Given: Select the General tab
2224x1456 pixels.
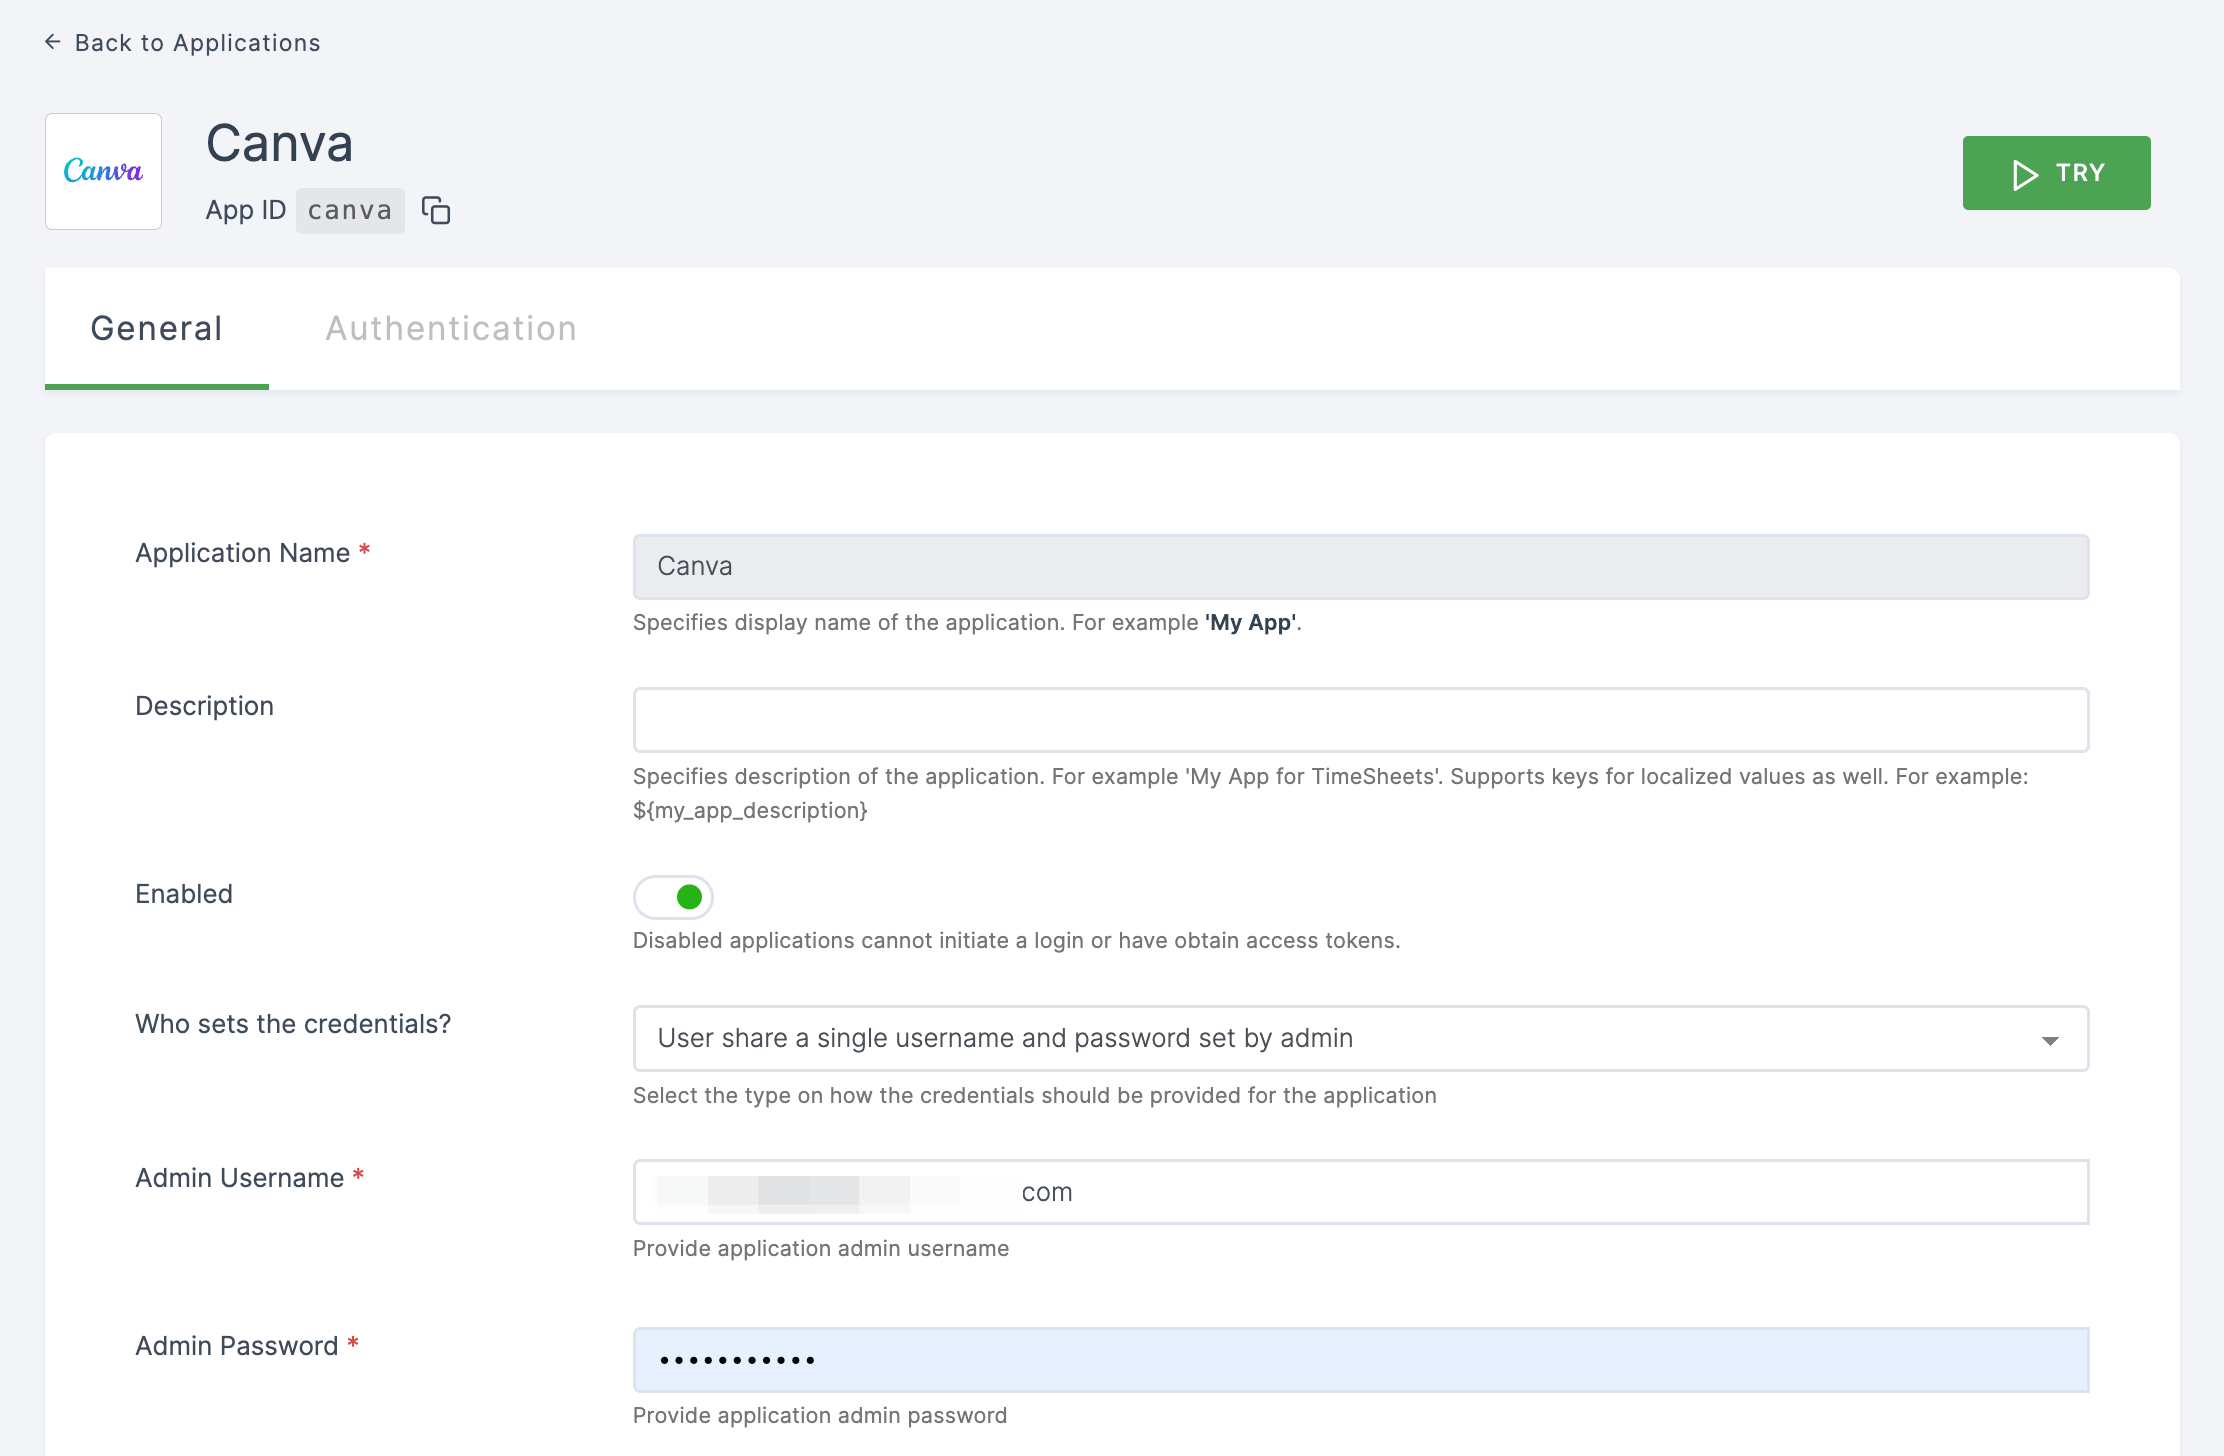Looking at the screenshot, I should click(x=157, y=329).
